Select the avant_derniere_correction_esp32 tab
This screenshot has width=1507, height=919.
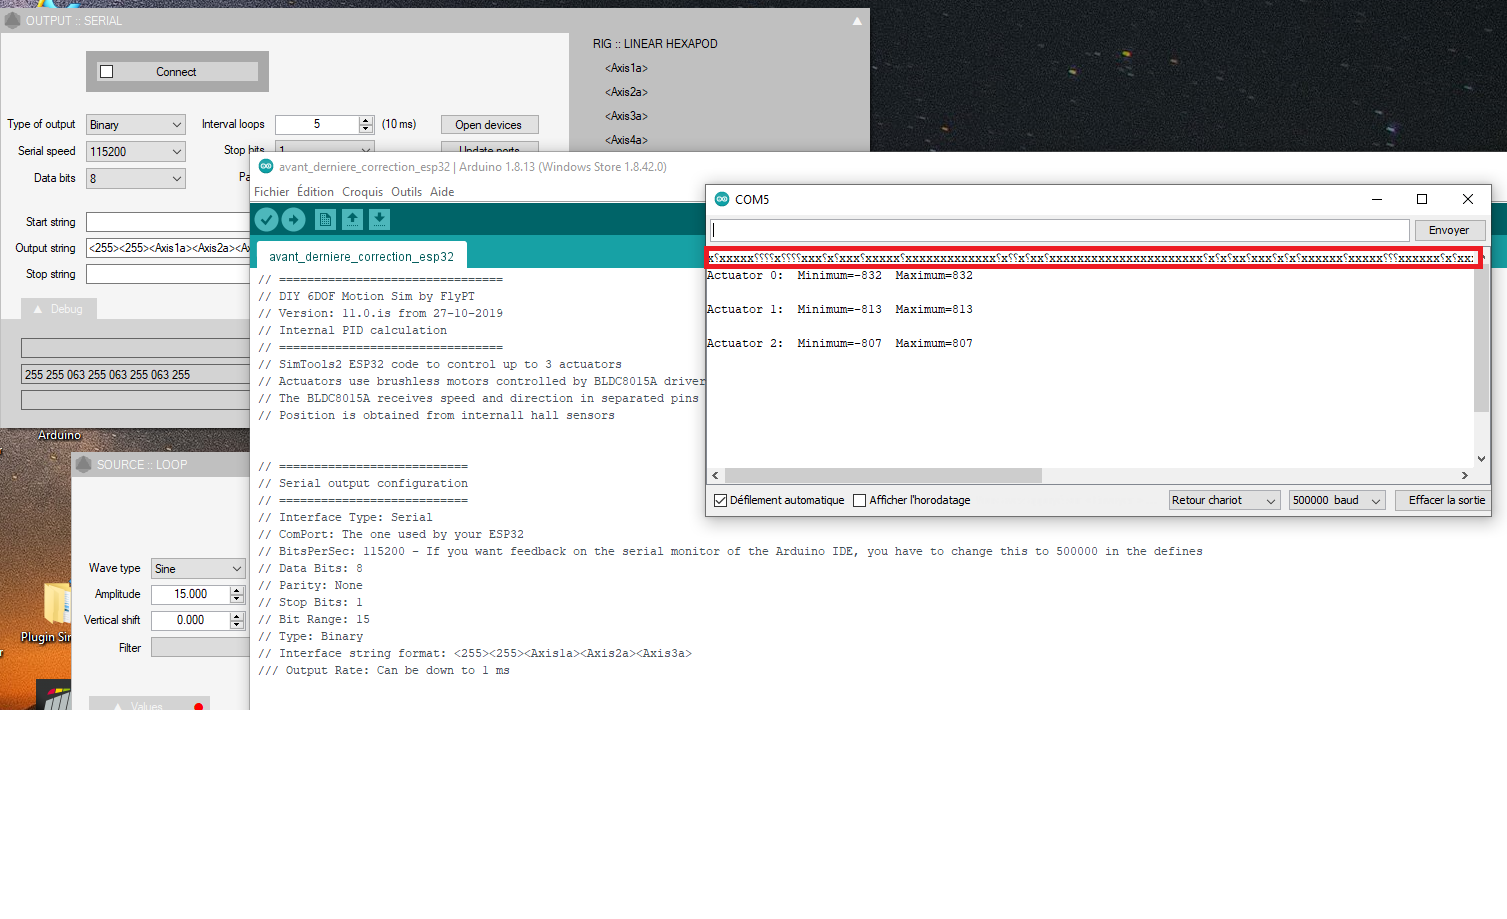coord(361,257)
